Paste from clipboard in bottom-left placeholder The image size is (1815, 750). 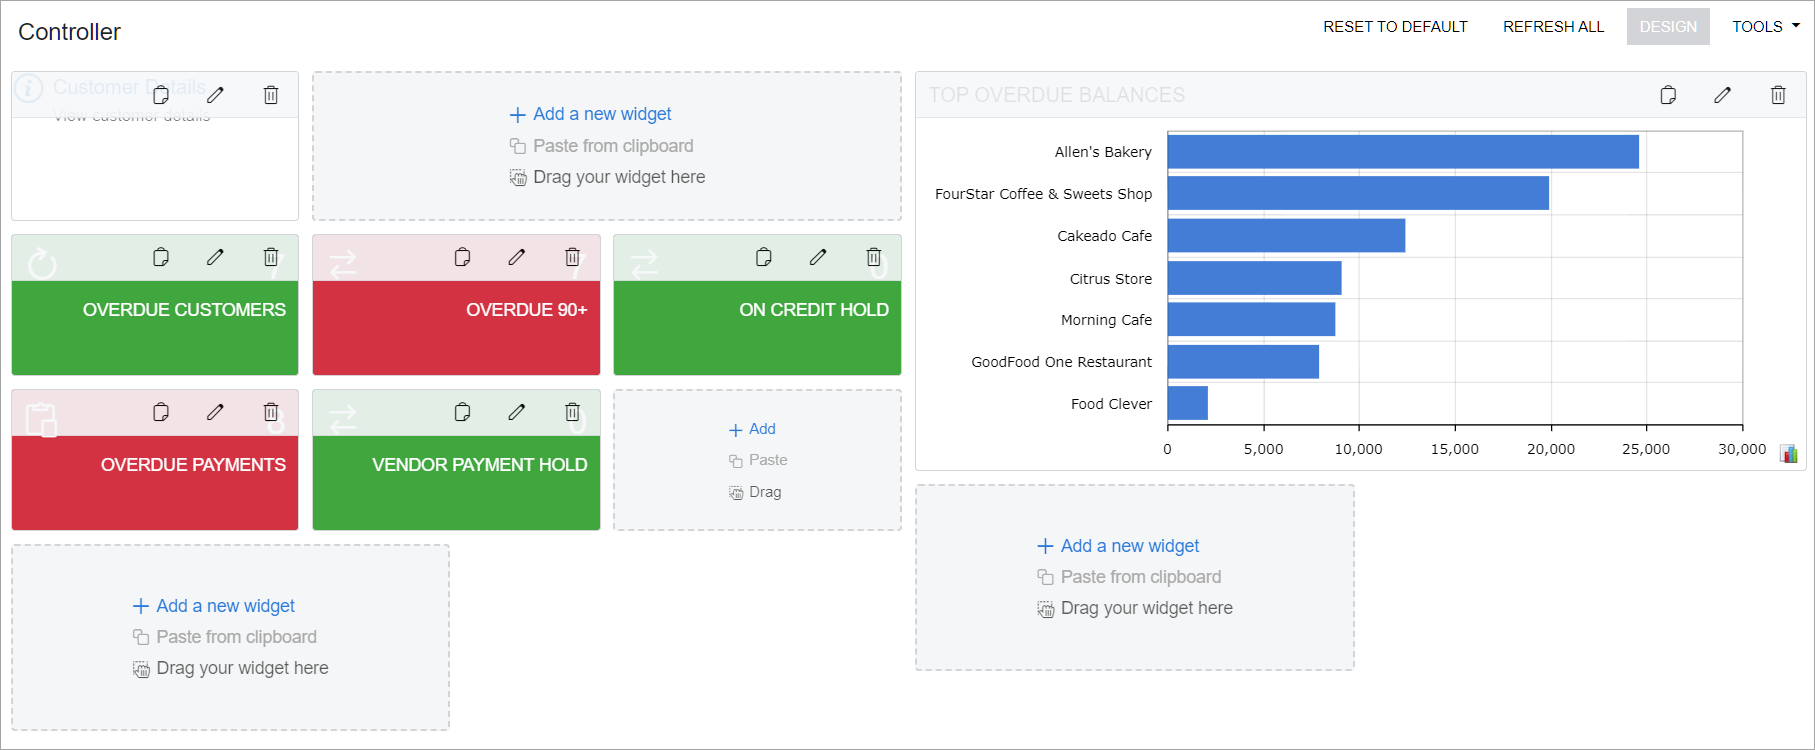[236, 637]
